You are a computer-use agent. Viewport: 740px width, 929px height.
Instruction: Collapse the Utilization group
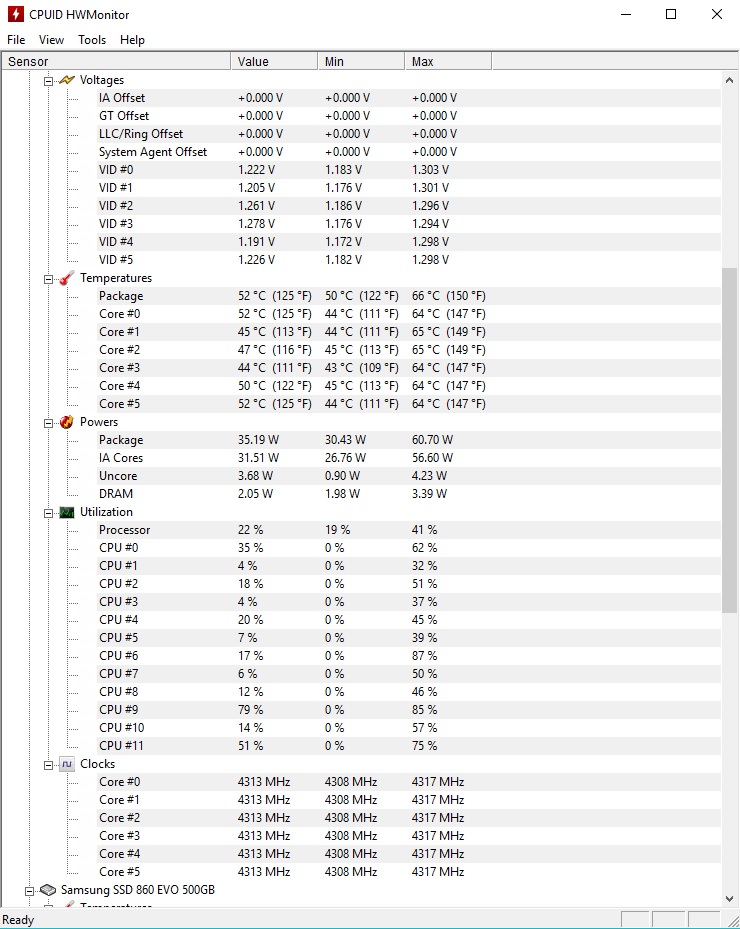49,513
